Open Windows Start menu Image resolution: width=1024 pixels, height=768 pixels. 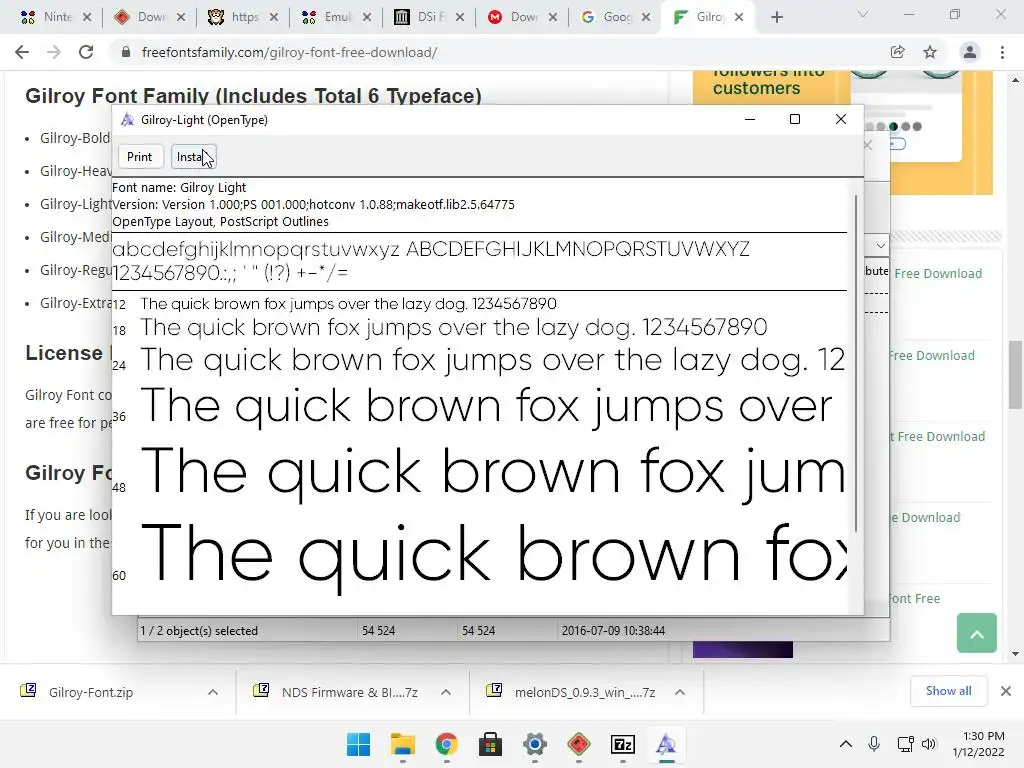pos(359,744)
